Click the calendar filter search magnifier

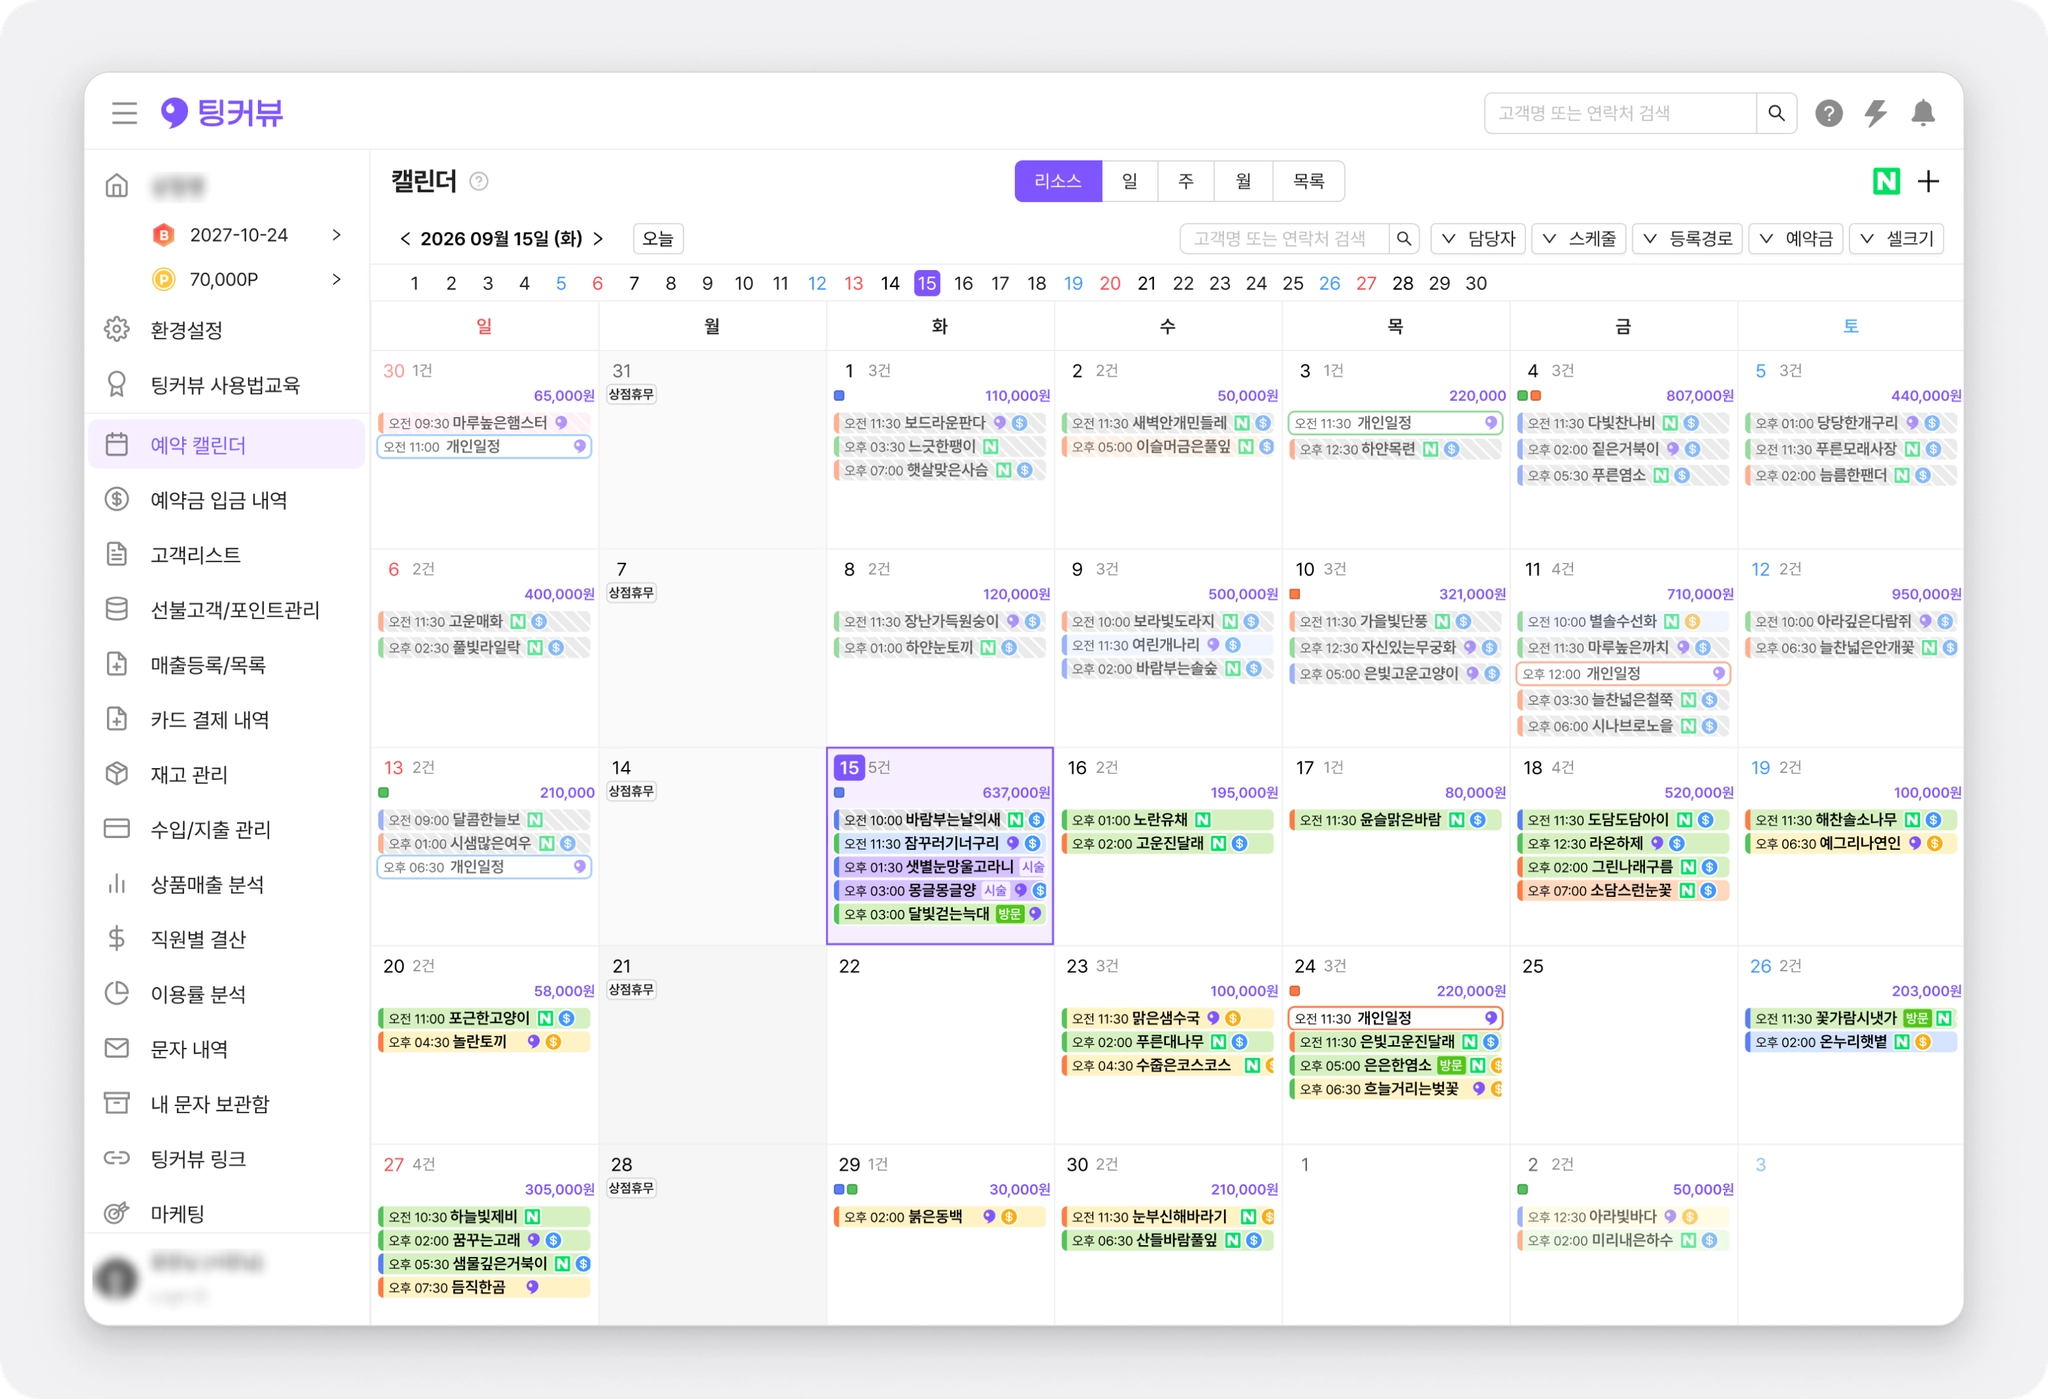1404,239
